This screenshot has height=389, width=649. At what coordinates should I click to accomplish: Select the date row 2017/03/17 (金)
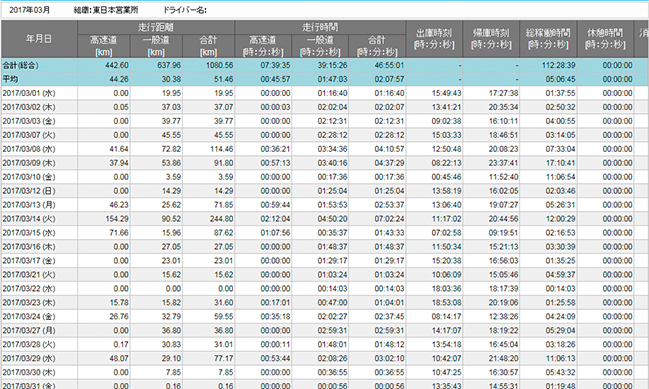[x=29, y=261]
